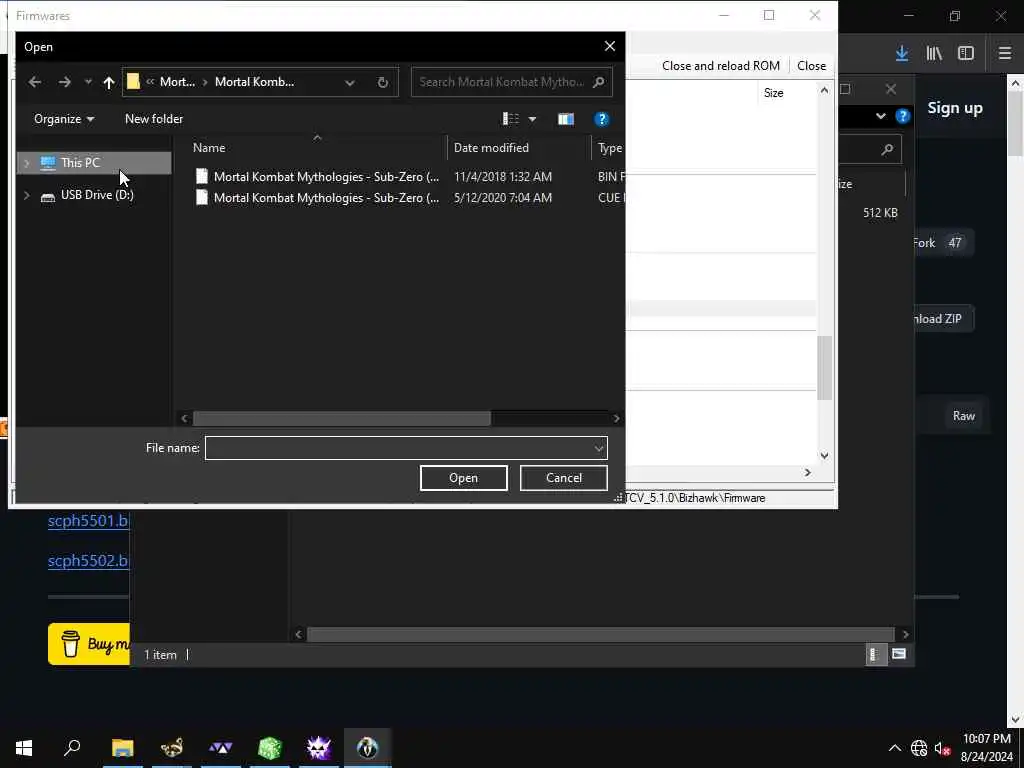The image size is (1024, 768).
Task: Open the browser library icon
Action: (x=934, y=53)
